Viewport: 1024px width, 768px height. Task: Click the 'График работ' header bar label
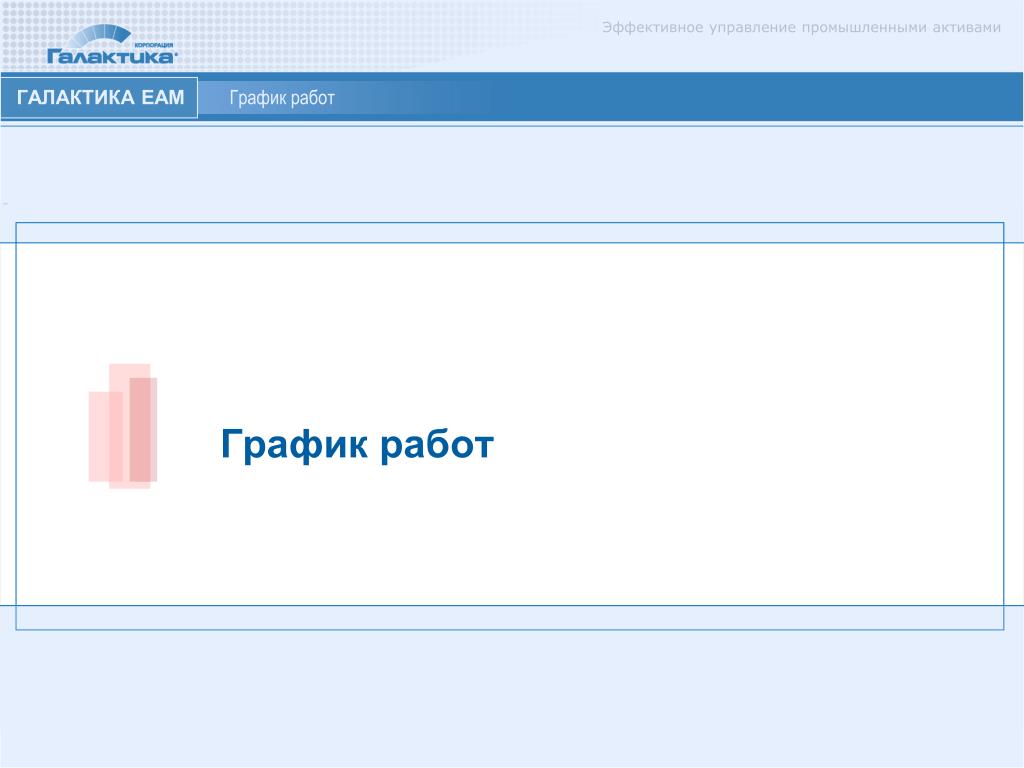click(282, 98)
